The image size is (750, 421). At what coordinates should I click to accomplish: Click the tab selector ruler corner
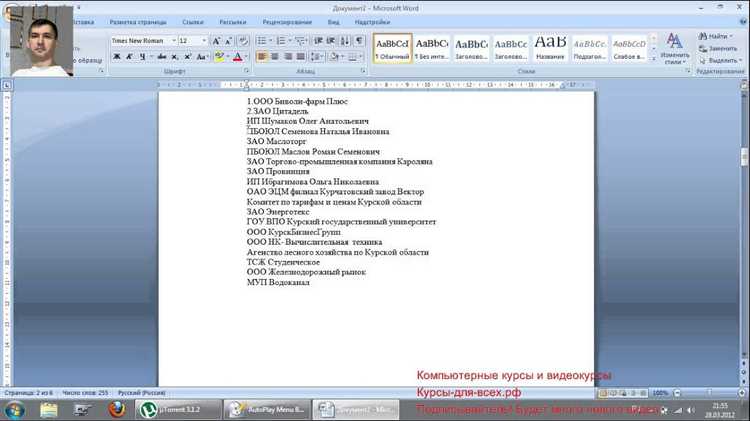click(x=7, y=85)
